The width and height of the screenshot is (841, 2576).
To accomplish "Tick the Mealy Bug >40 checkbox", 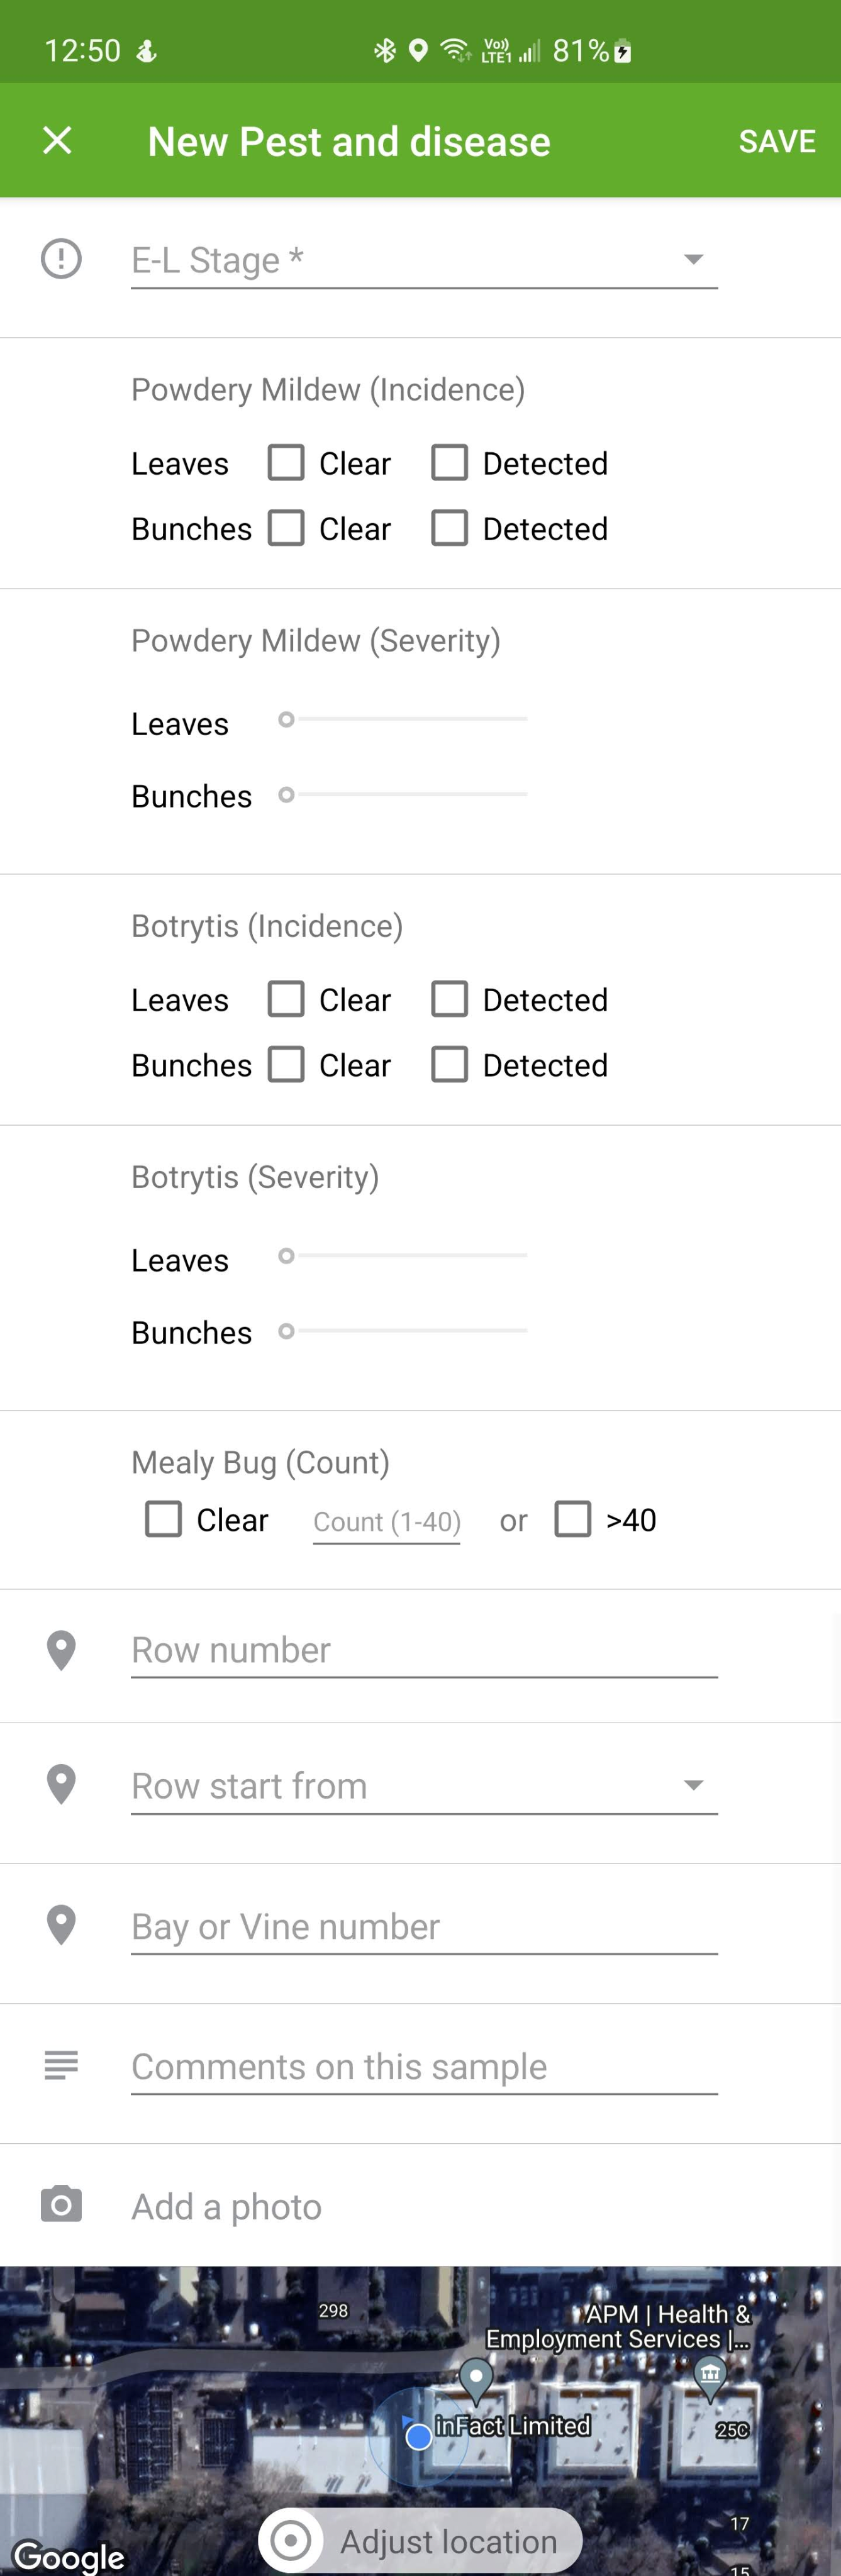I will point(573,1519).
